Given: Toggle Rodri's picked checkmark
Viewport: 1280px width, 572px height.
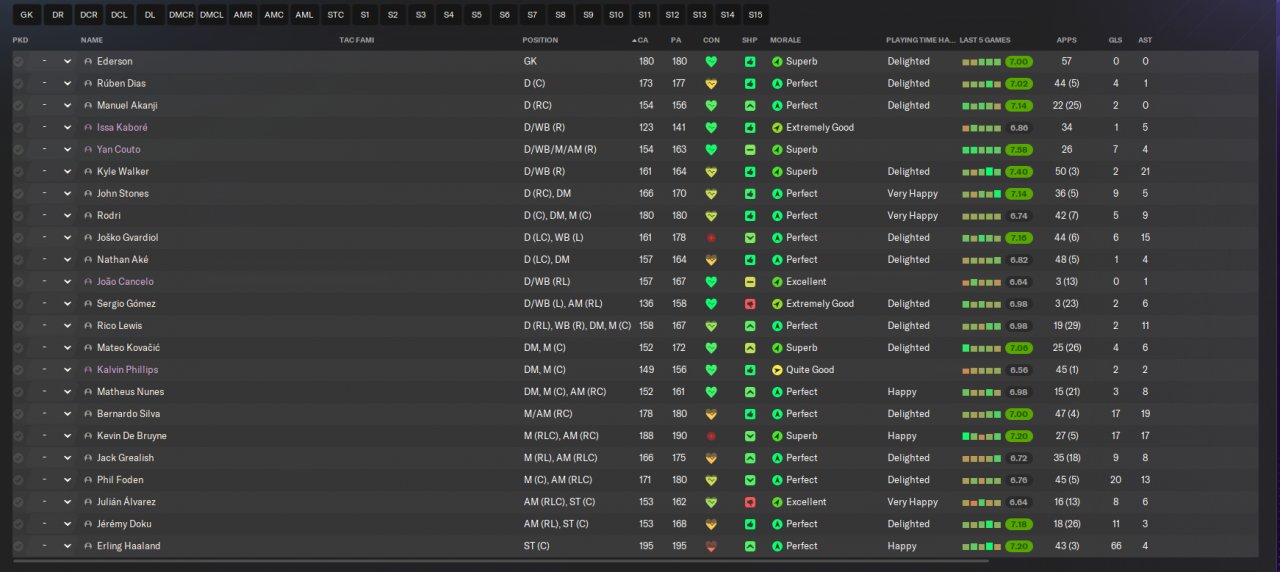Looking at the screenshot, I should point(18,216).
